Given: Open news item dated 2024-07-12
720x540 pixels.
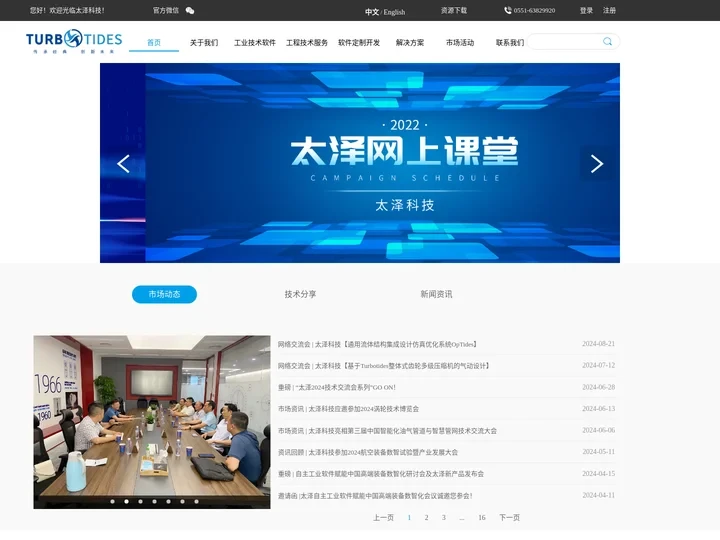Looking at the screenshot, I should pyautogui.click(x=383, y=366).
